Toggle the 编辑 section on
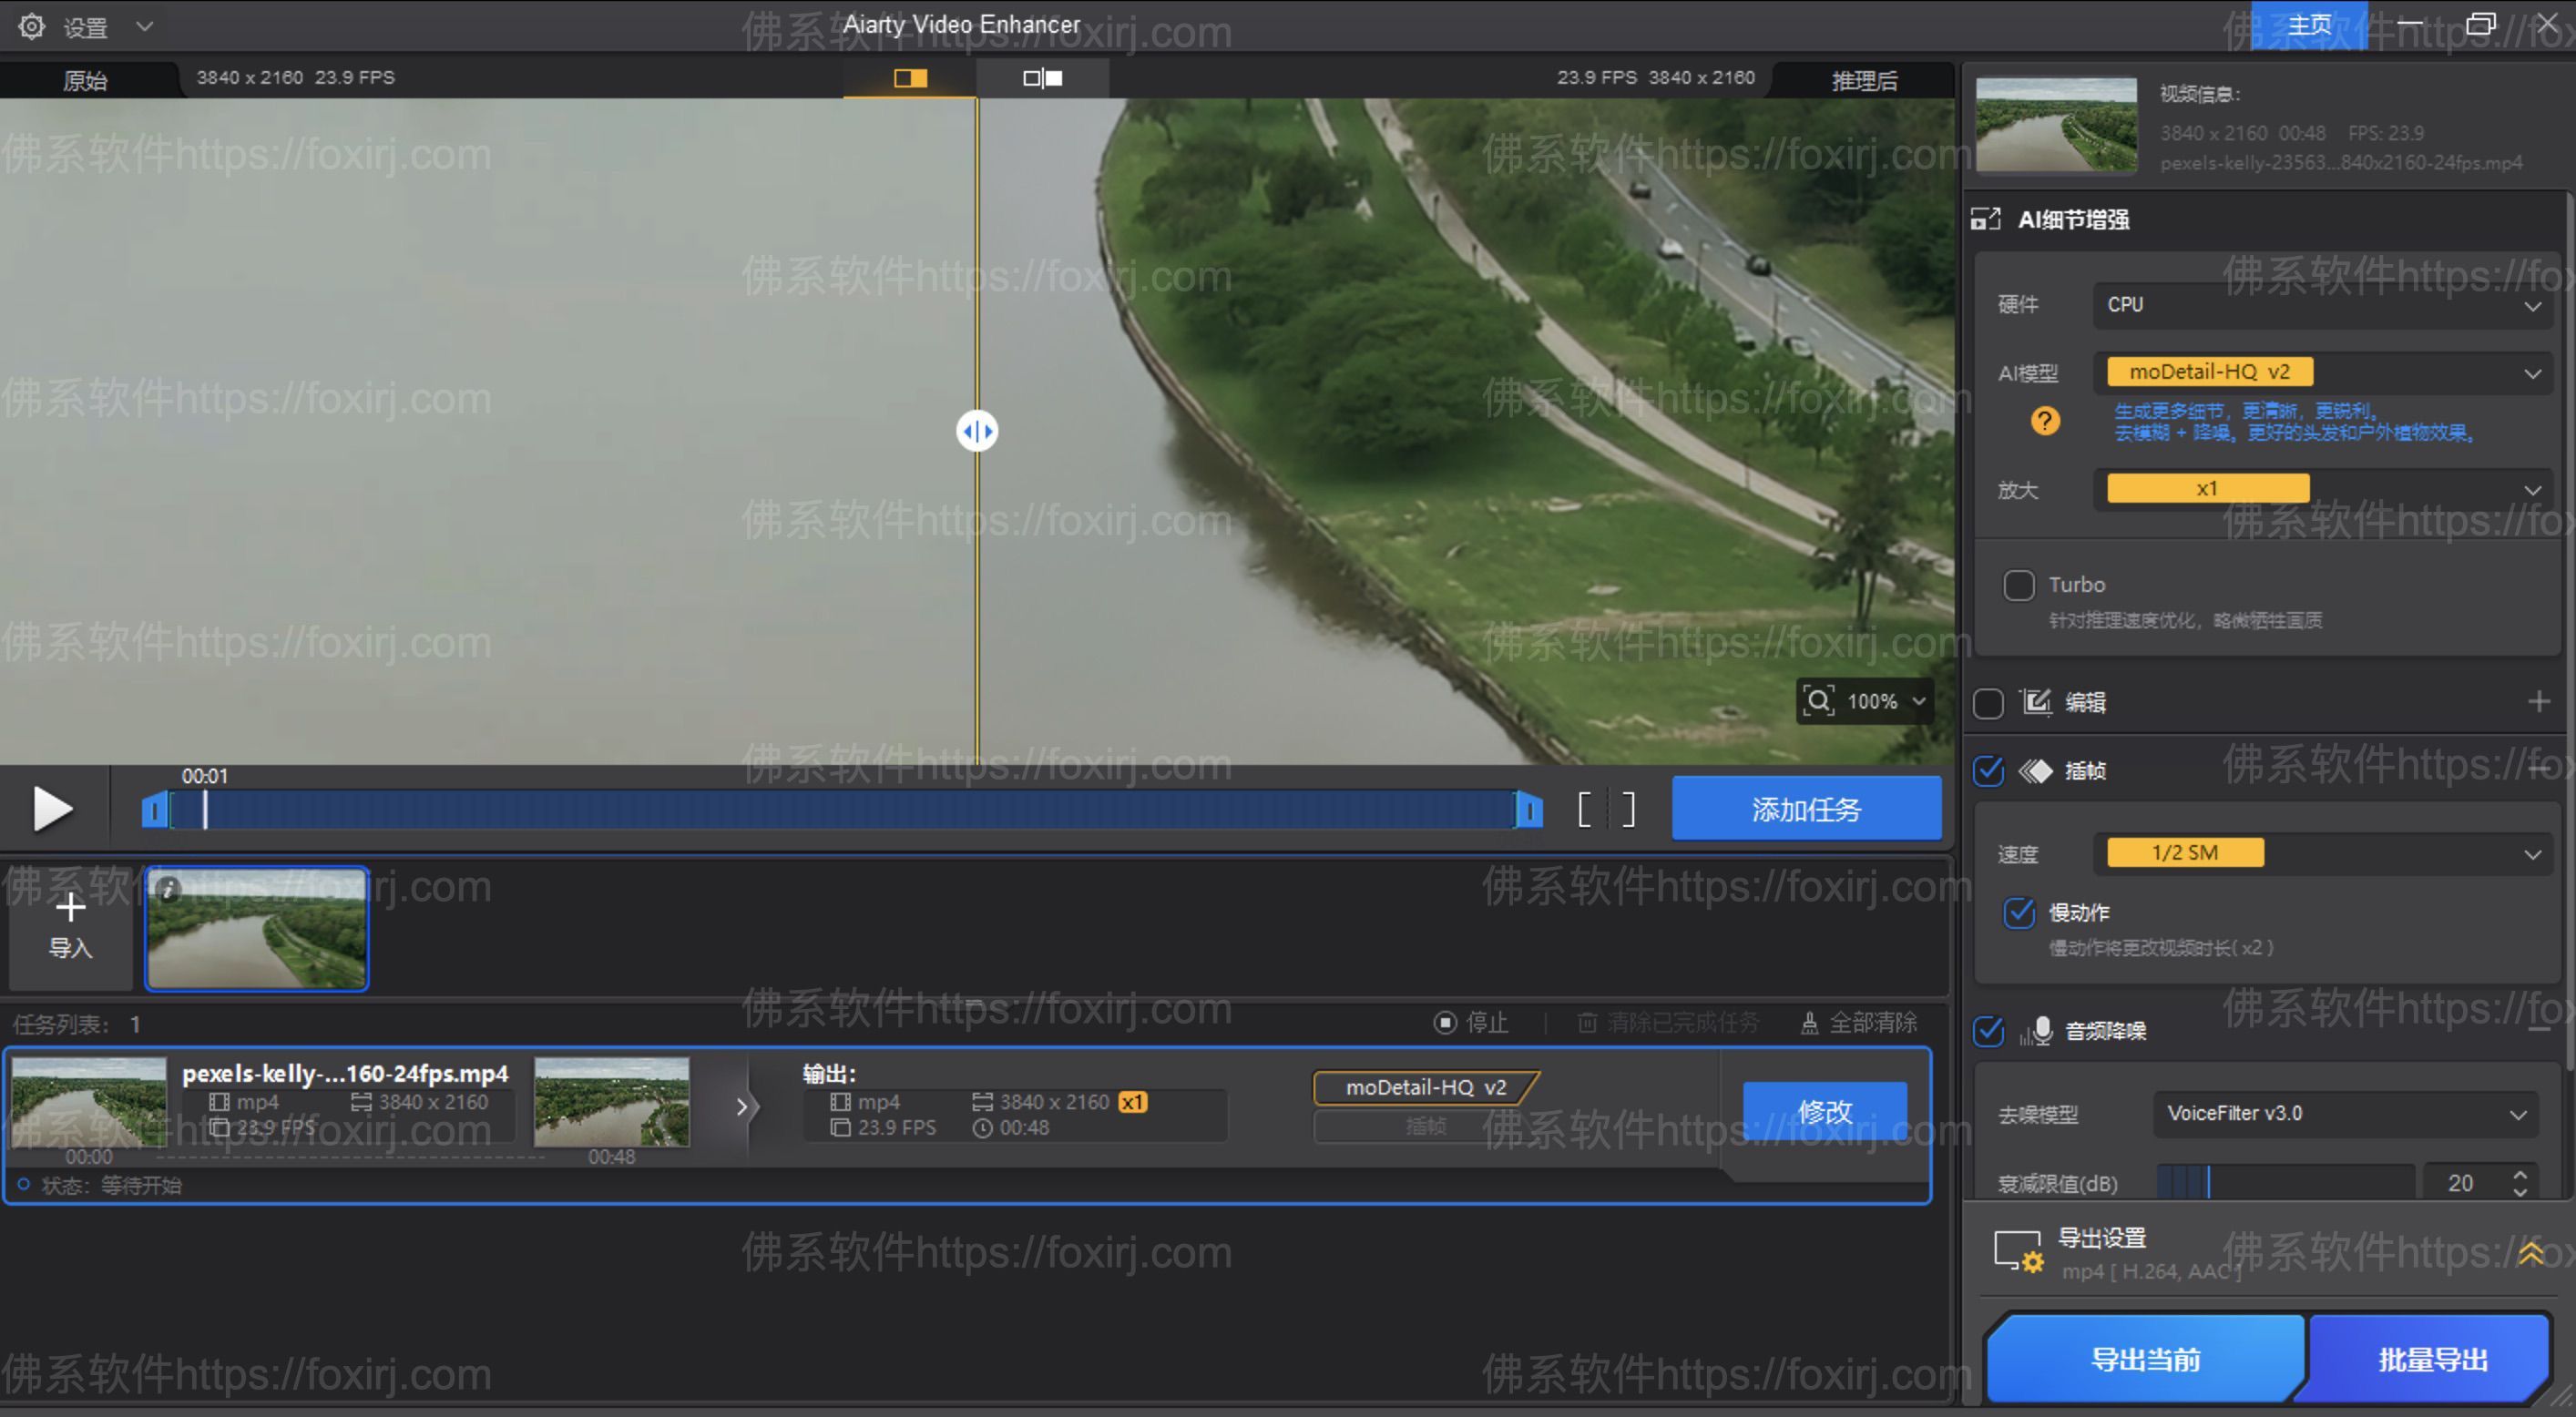 [1988, 703]
